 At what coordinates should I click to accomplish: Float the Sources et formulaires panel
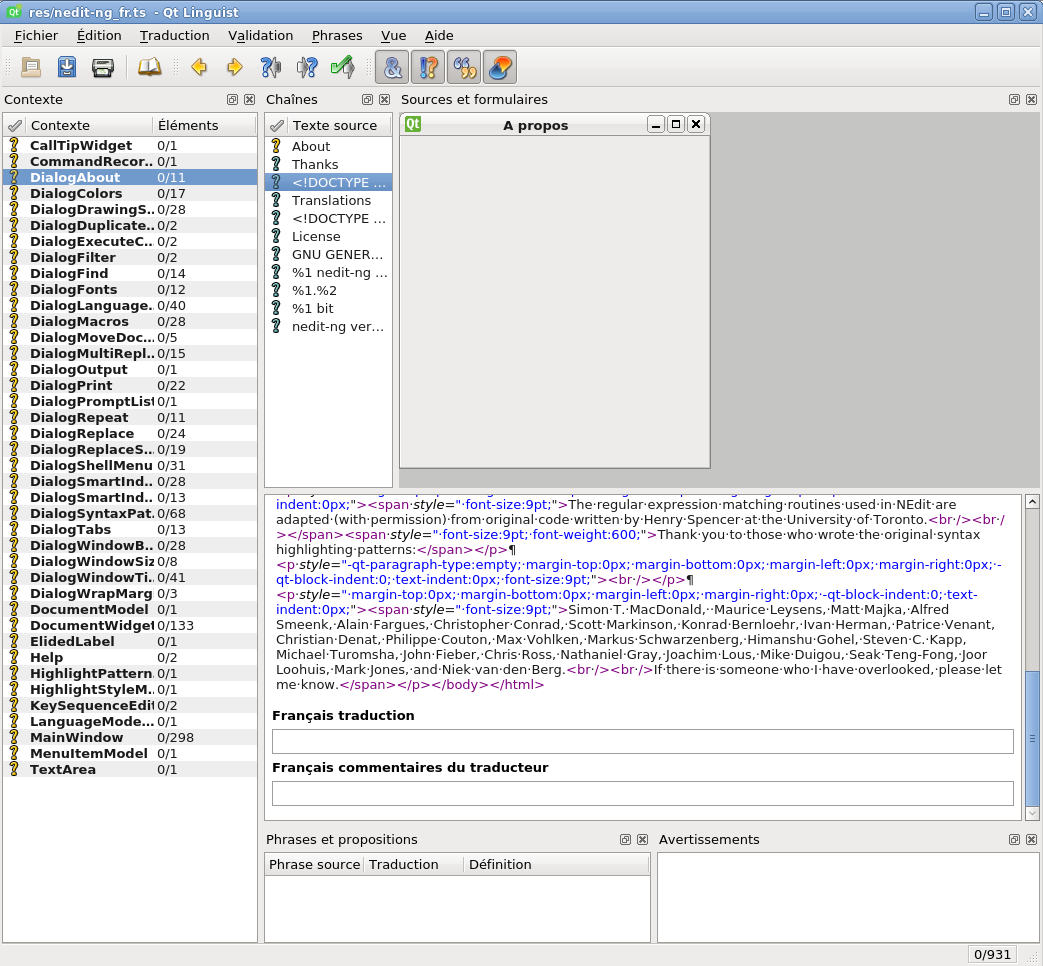pos(1014,100)
